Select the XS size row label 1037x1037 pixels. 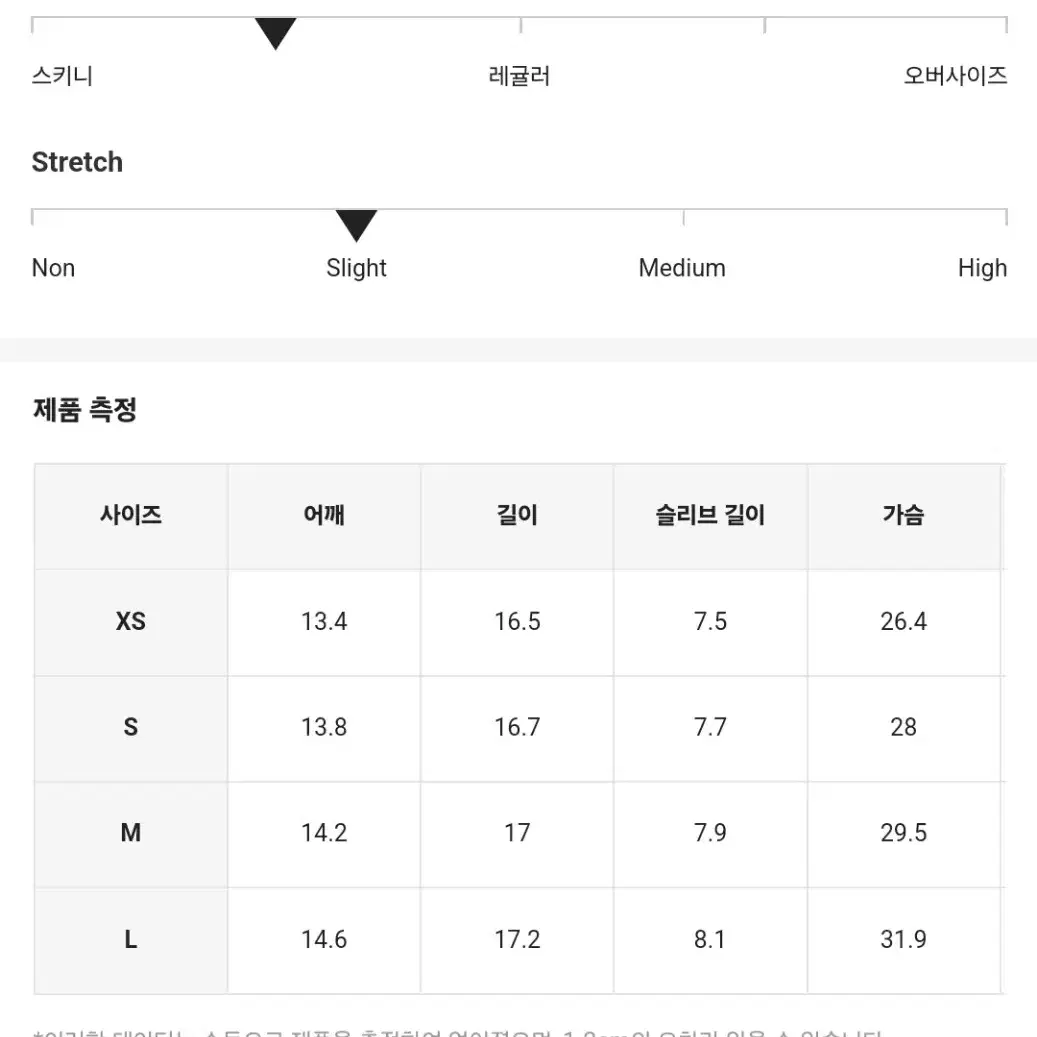[x=131, y=622]
